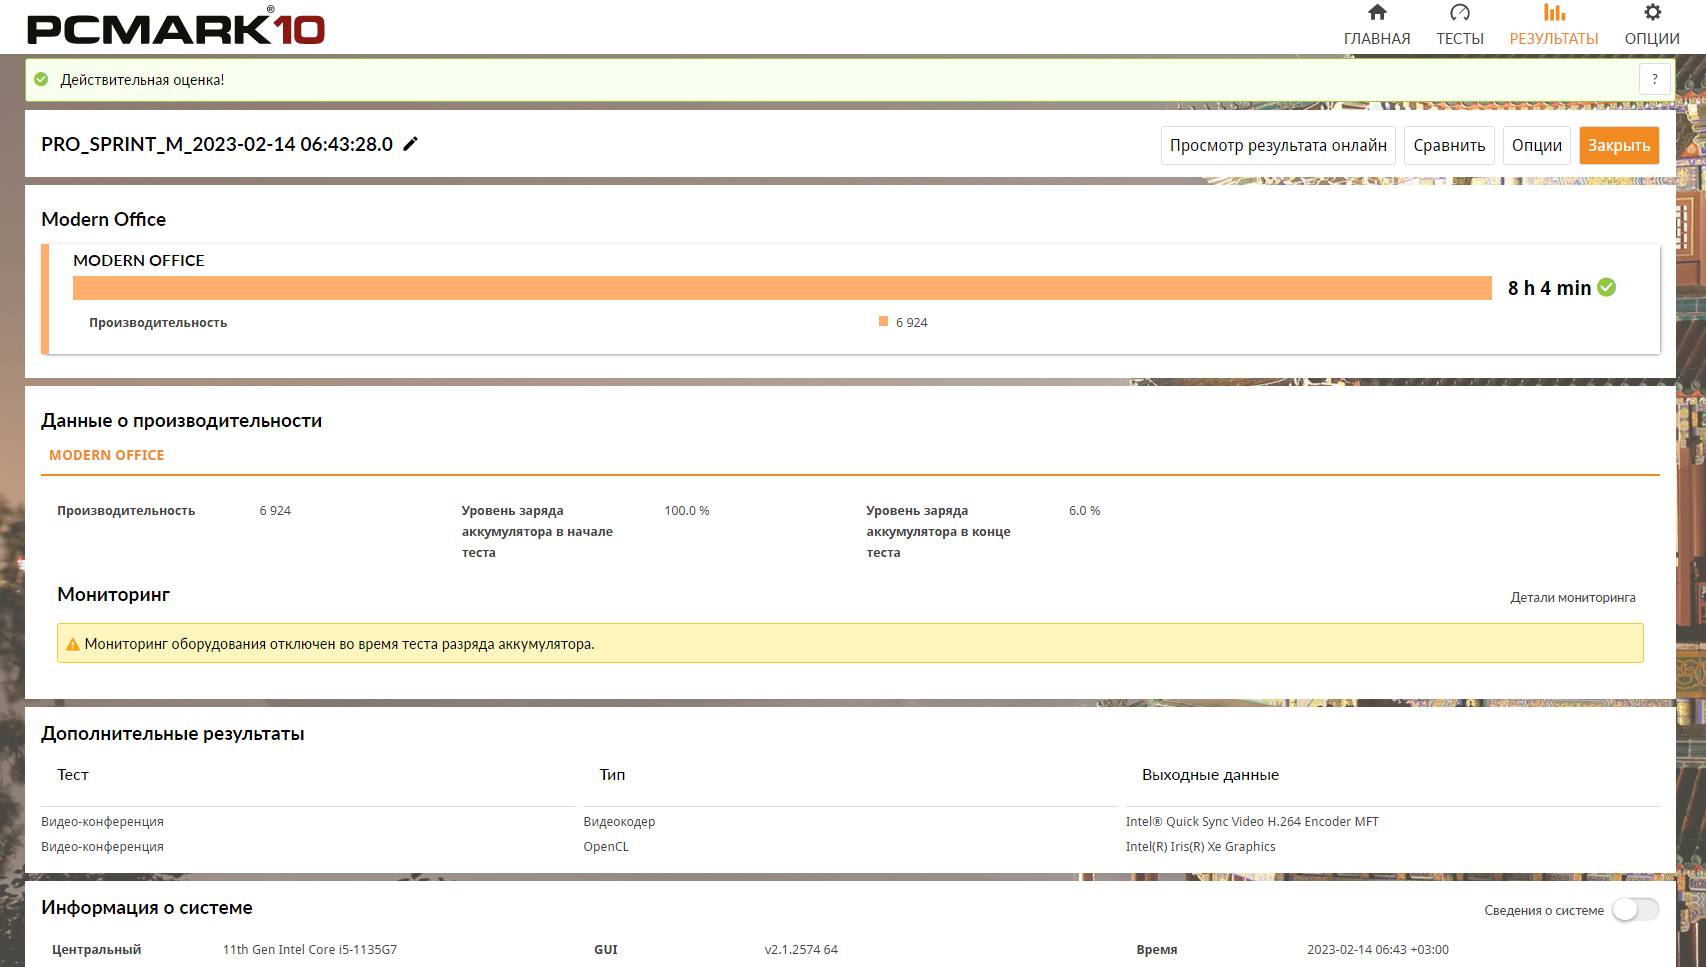Viewport: 1706px width, 967px height.
Task: Open the question mark help button
Action: pos(1655,79)
